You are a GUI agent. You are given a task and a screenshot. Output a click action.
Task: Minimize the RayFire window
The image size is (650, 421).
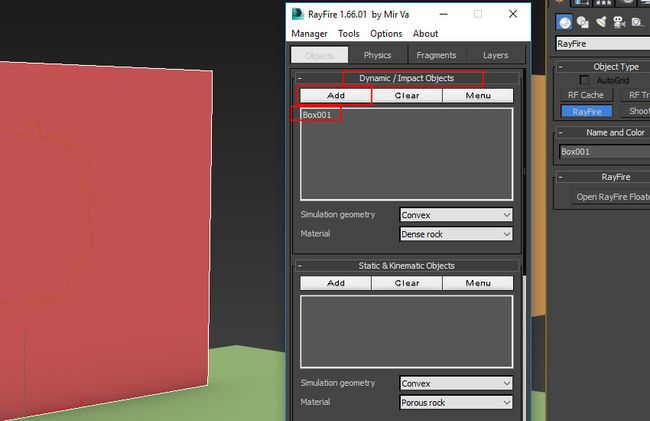(444, 14)
